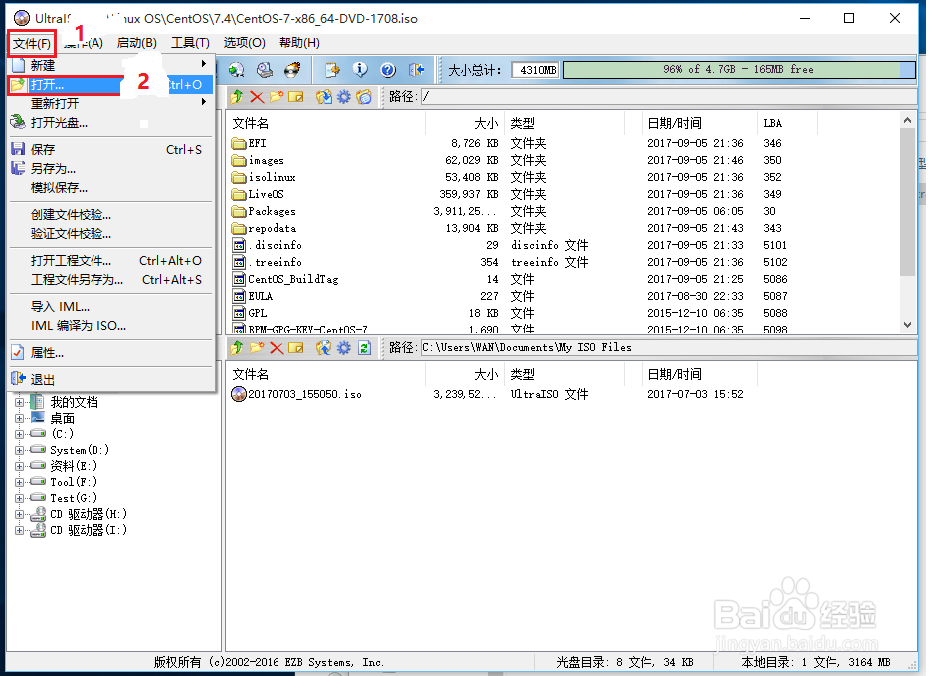931x676 pixels.
Task: Go up one level in local files pane
Action: pos(237,348)
